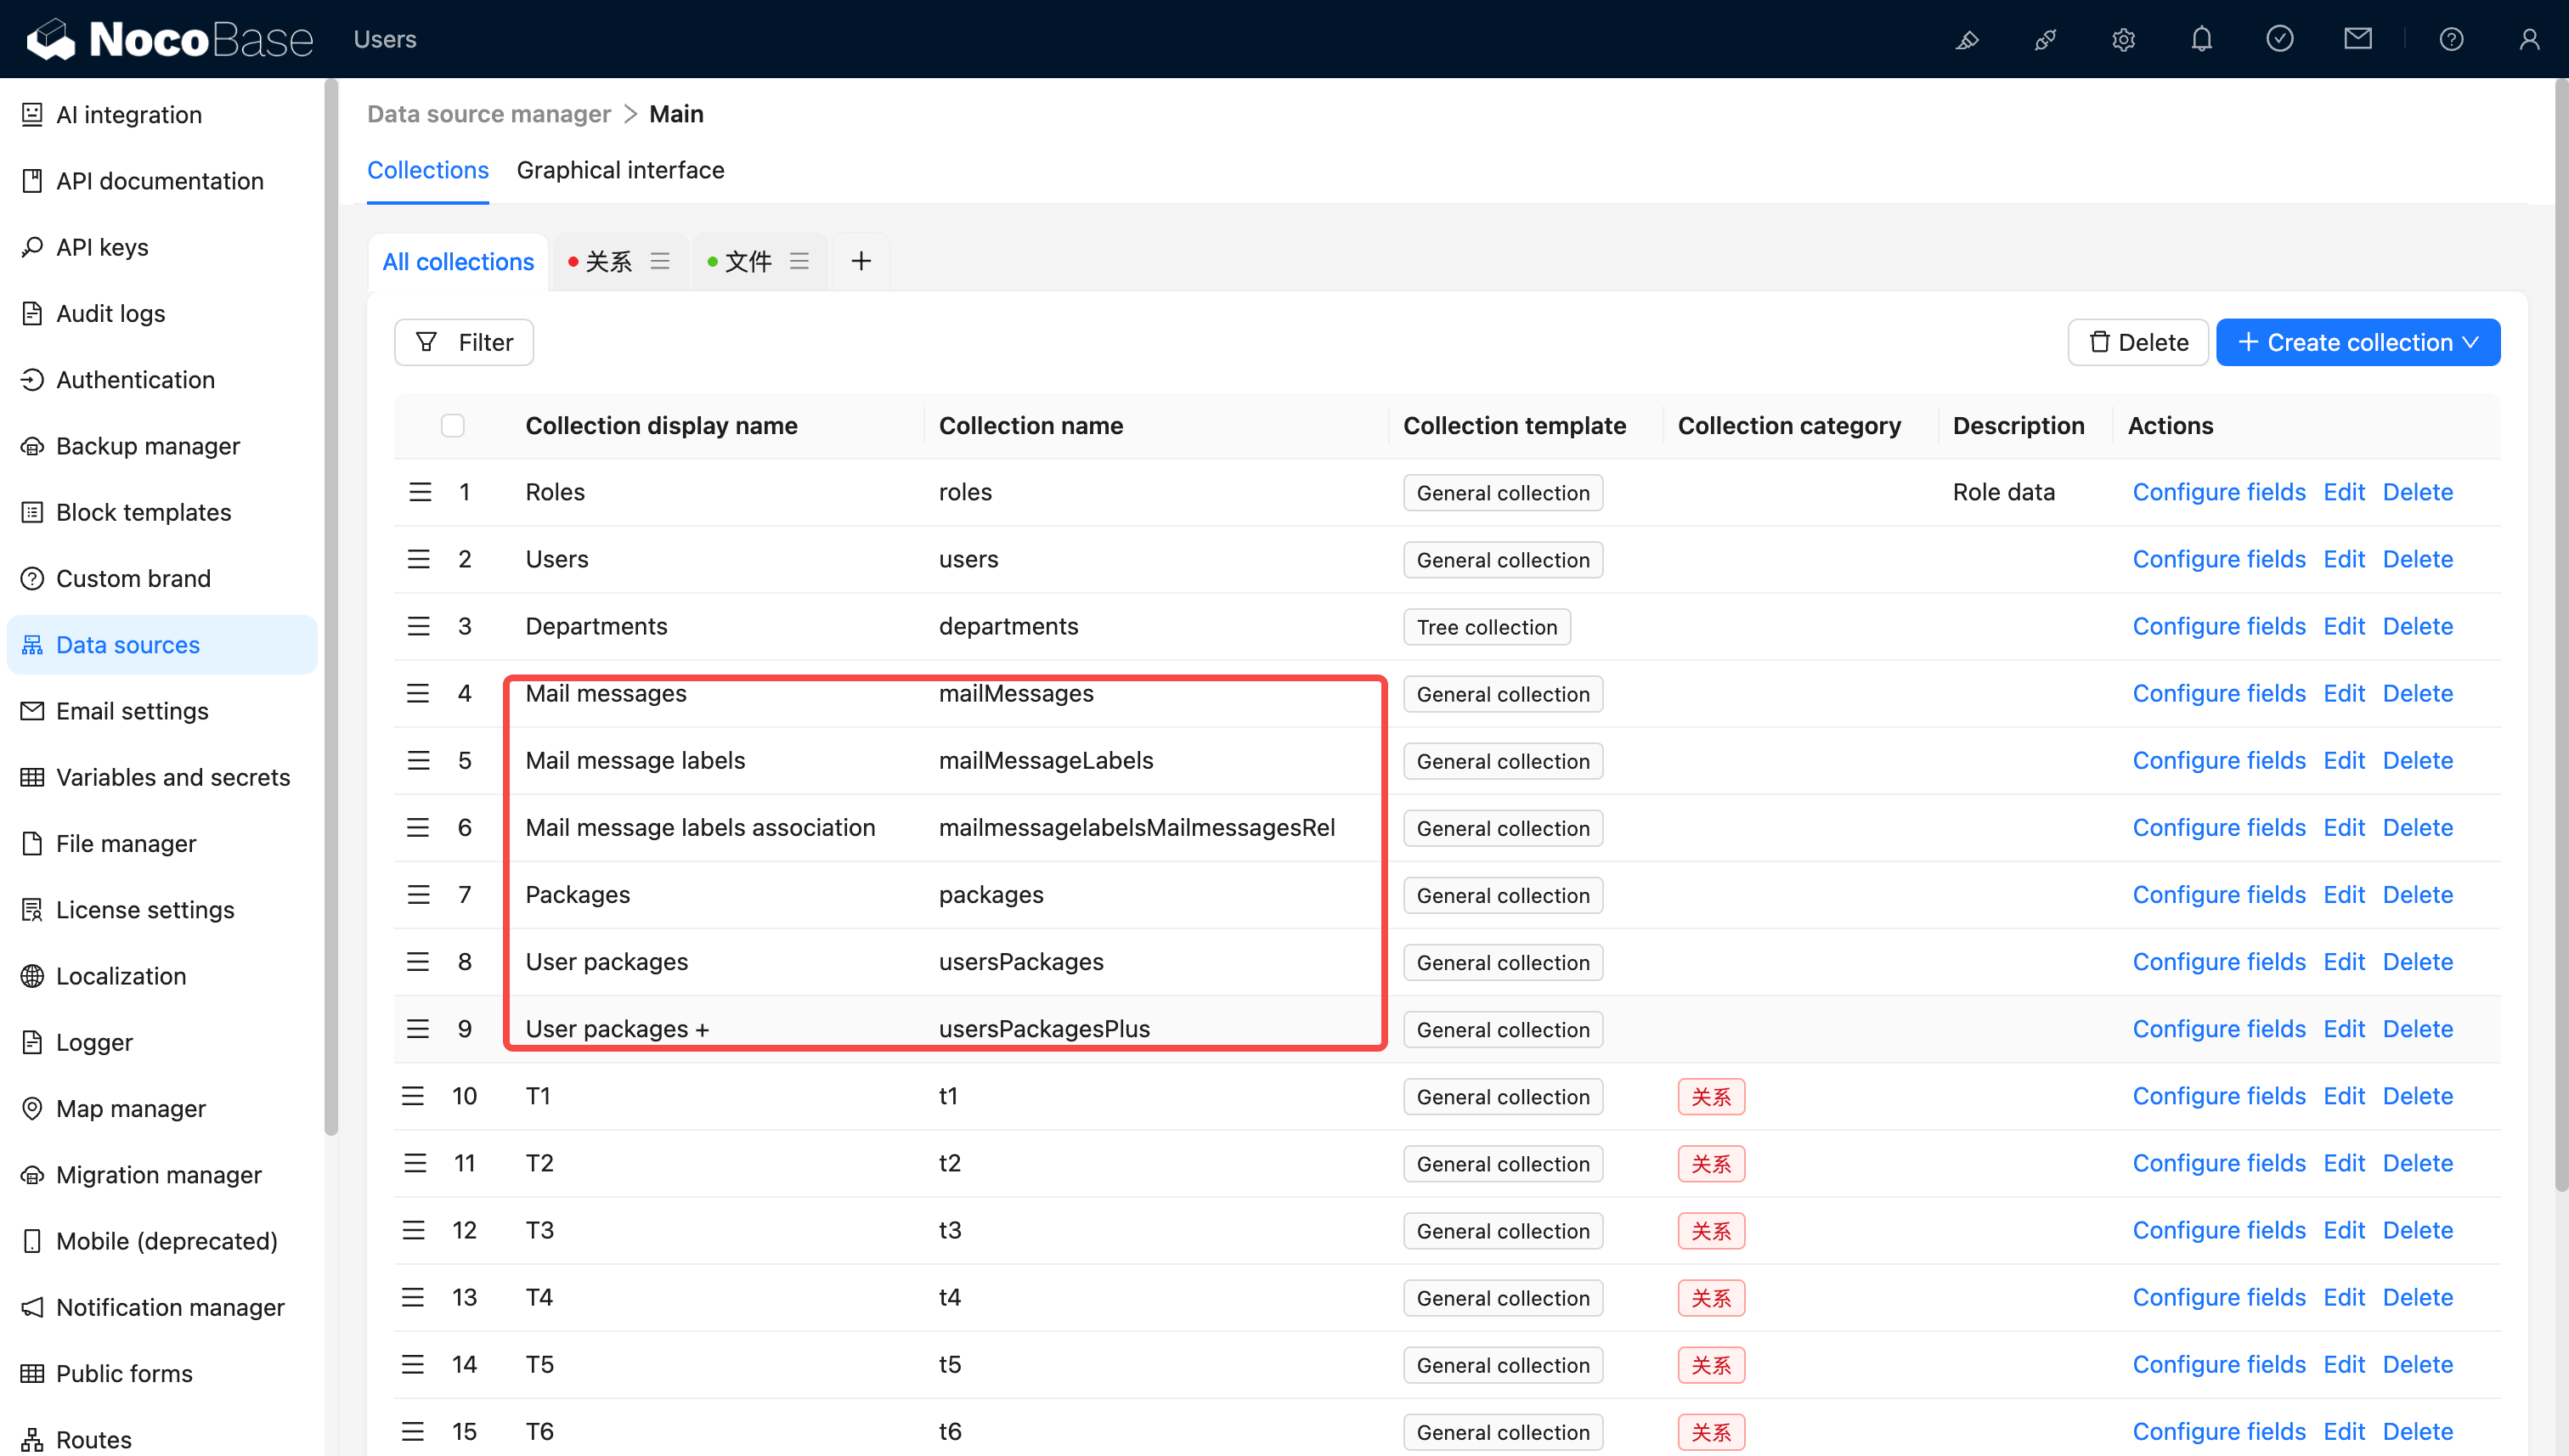Open the notifications bell icon
The width and height of the screenshot is (2569, 1456).
pyautogui.click(x=2201, y=39)
